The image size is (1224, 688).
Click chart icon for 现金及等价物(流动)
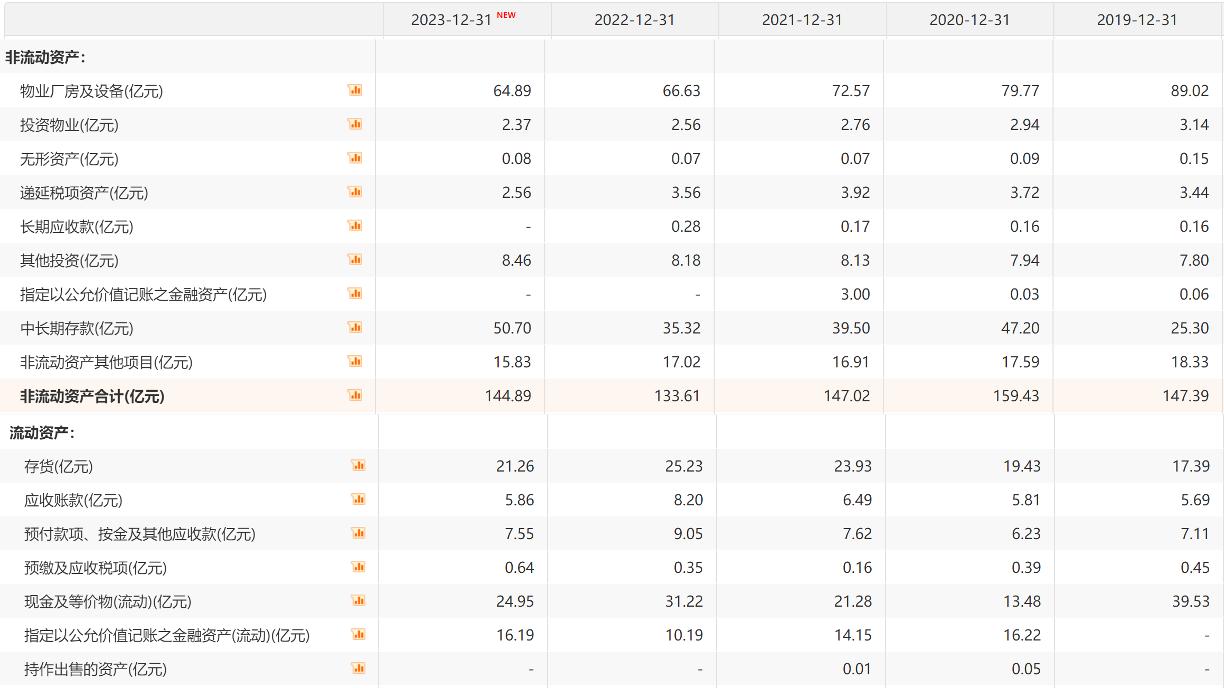(x=359, y=602)
